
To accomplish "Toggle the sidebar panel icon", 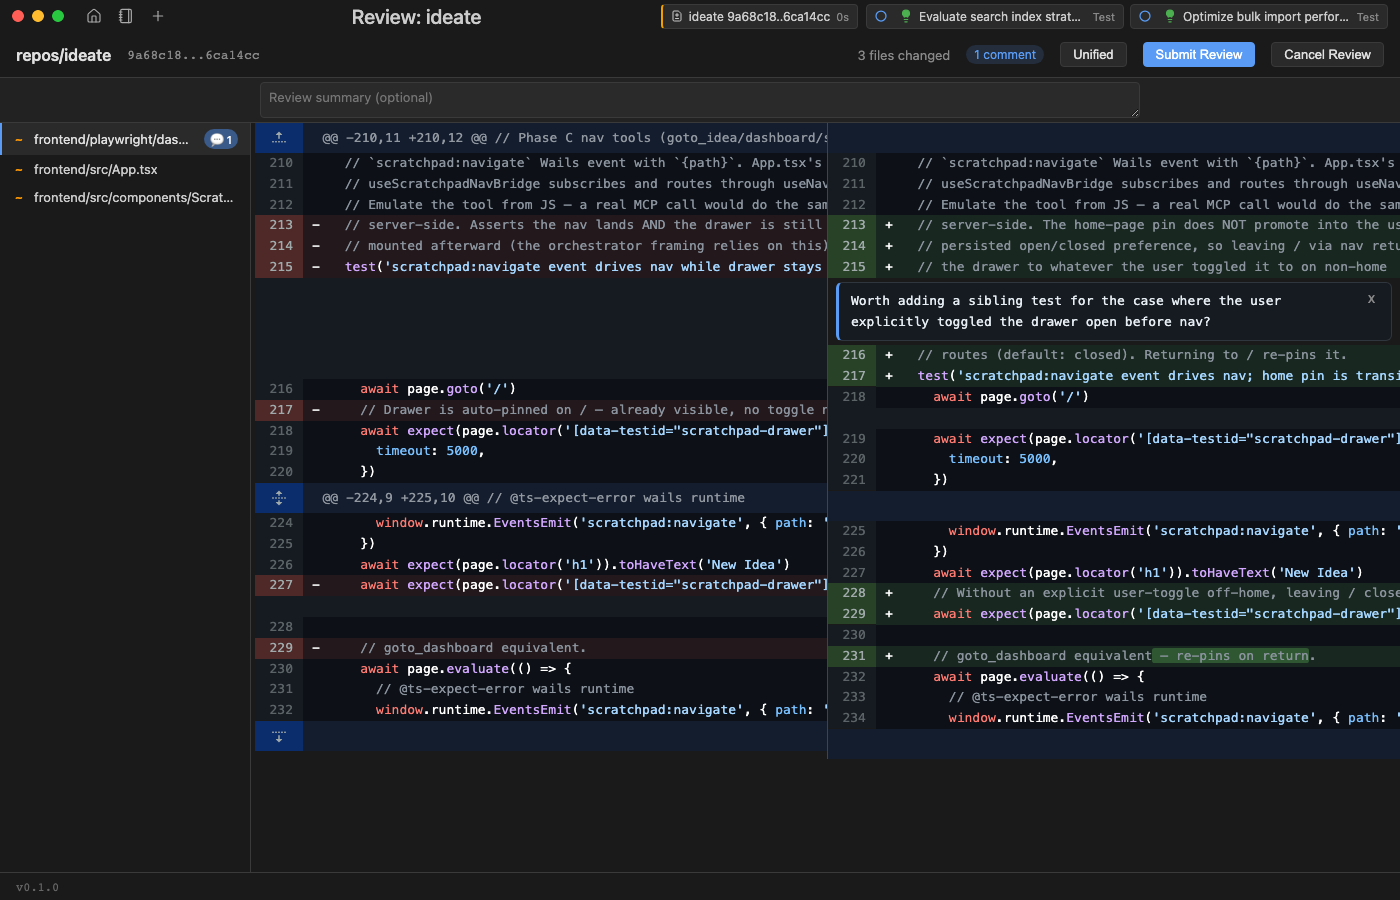I will click(x=125, y=16).
